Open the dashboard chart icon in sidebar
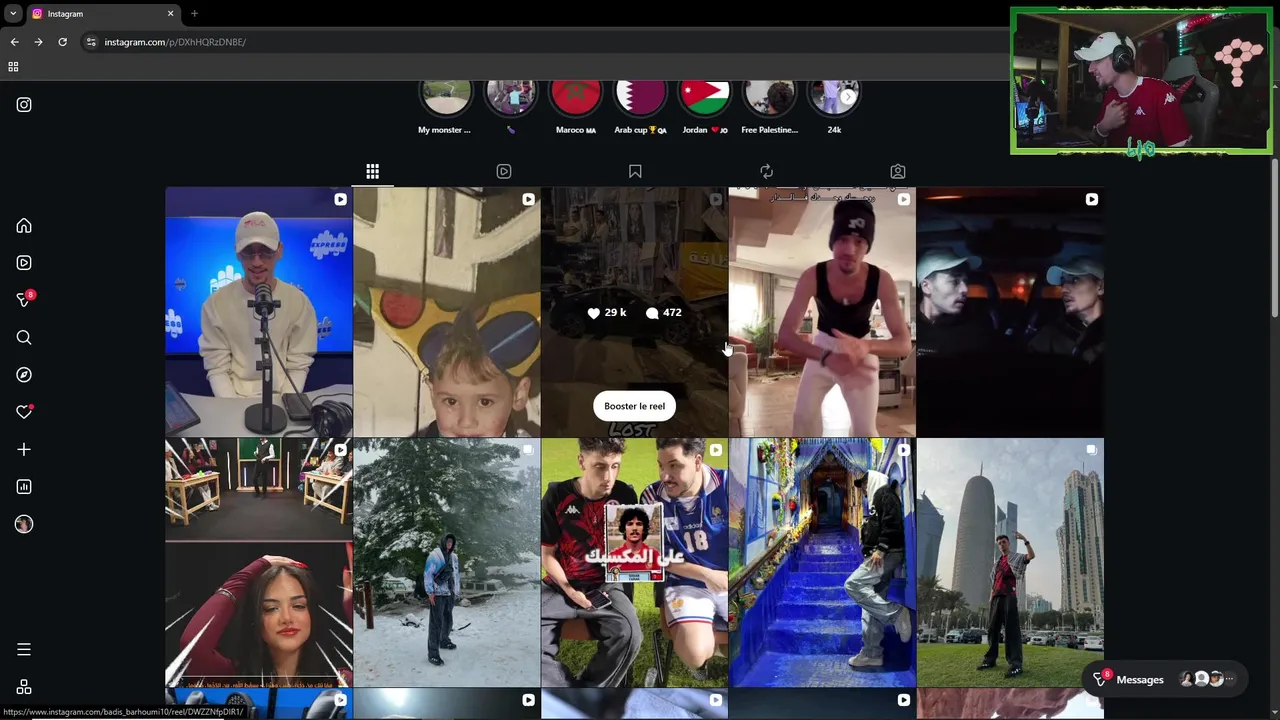Screen dimensions: 1280x720 tap(24, 487)
